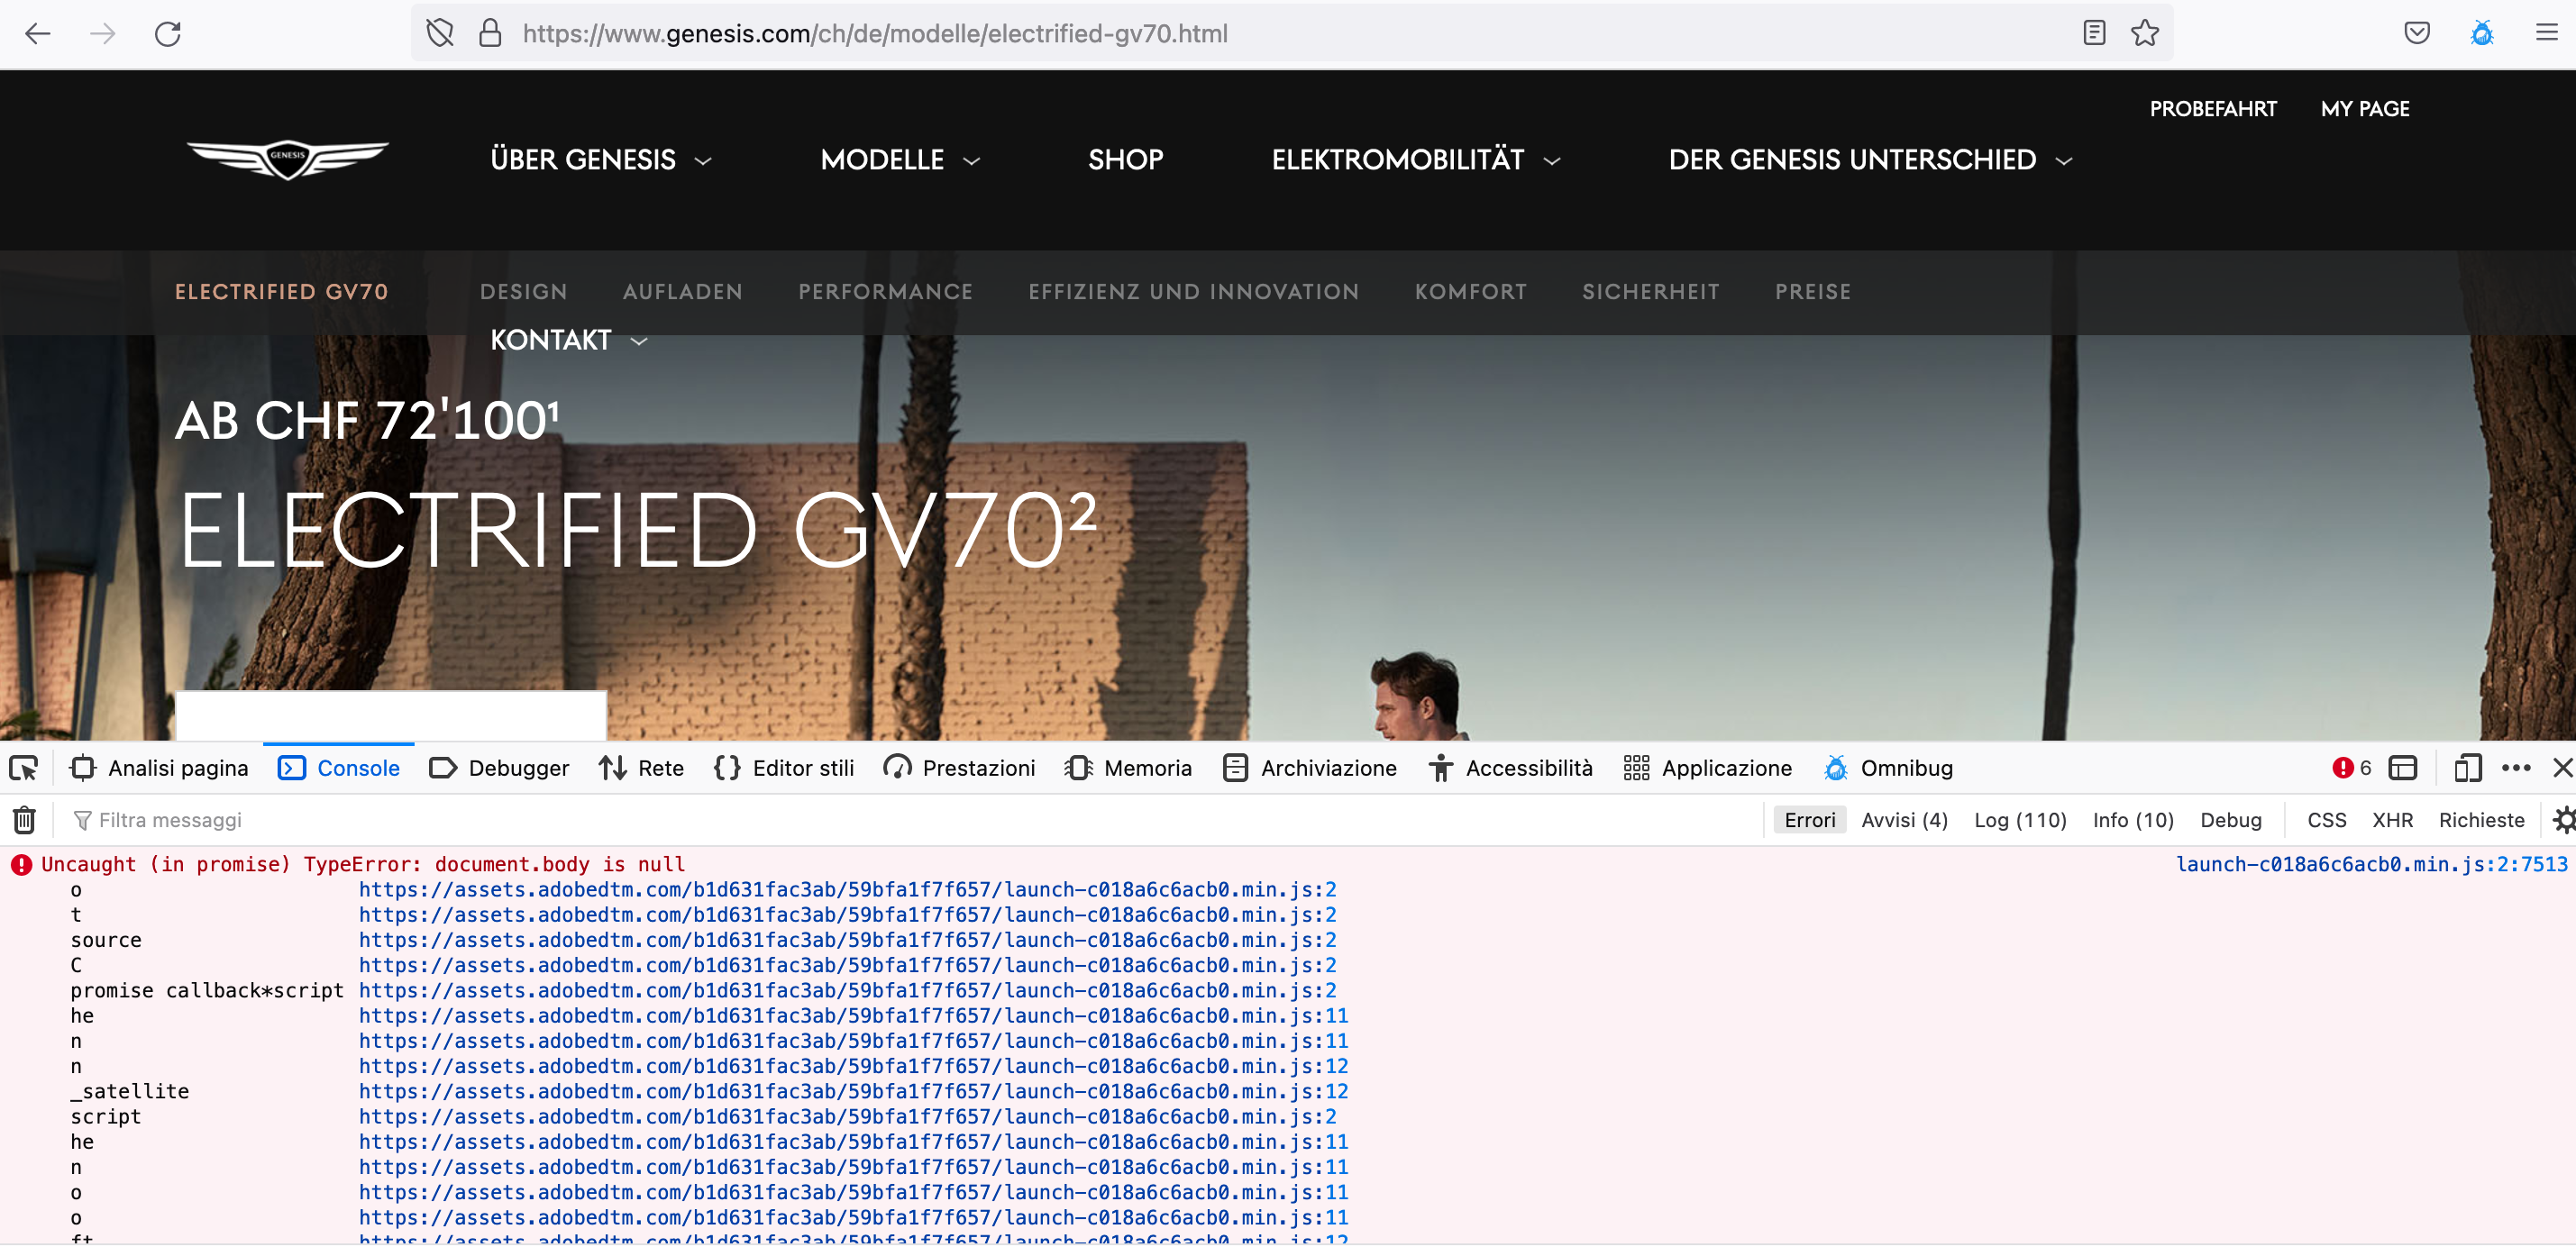This screenshot has width=2576, height=1247.
Task: Open launch-c018a6c6acb0.min.js:2:7513 source link
Action: 2371,864
